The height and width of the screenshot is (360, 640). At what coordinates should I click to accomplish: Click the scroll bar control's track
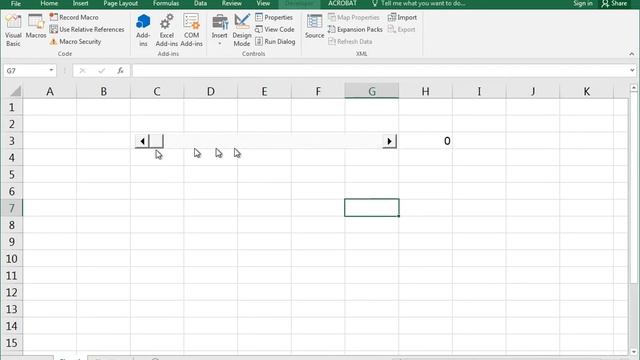(273, 141)
